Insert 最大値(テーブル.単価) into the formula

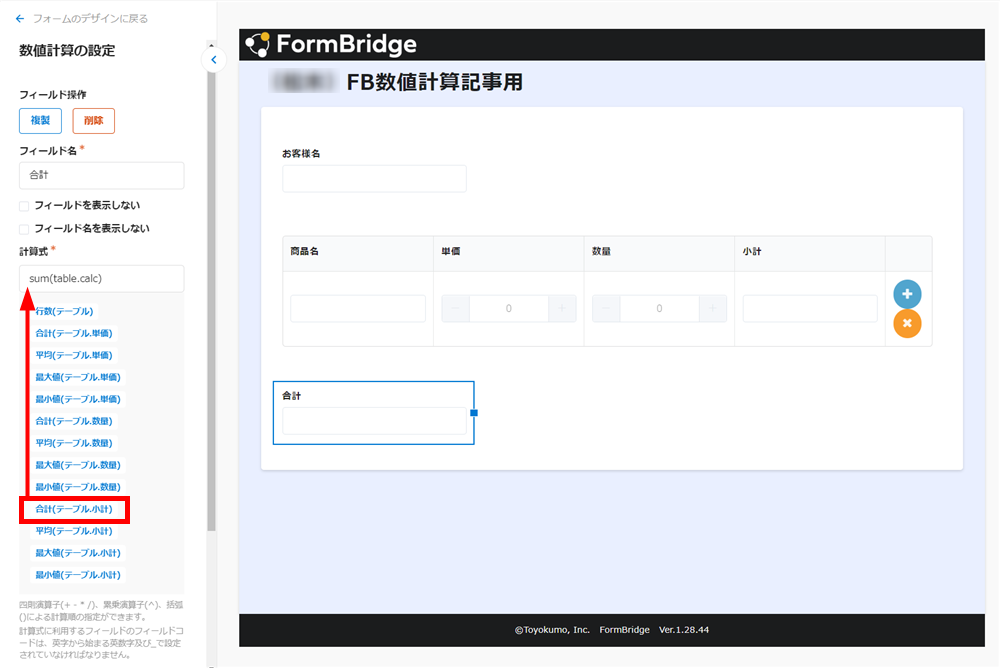78,377
